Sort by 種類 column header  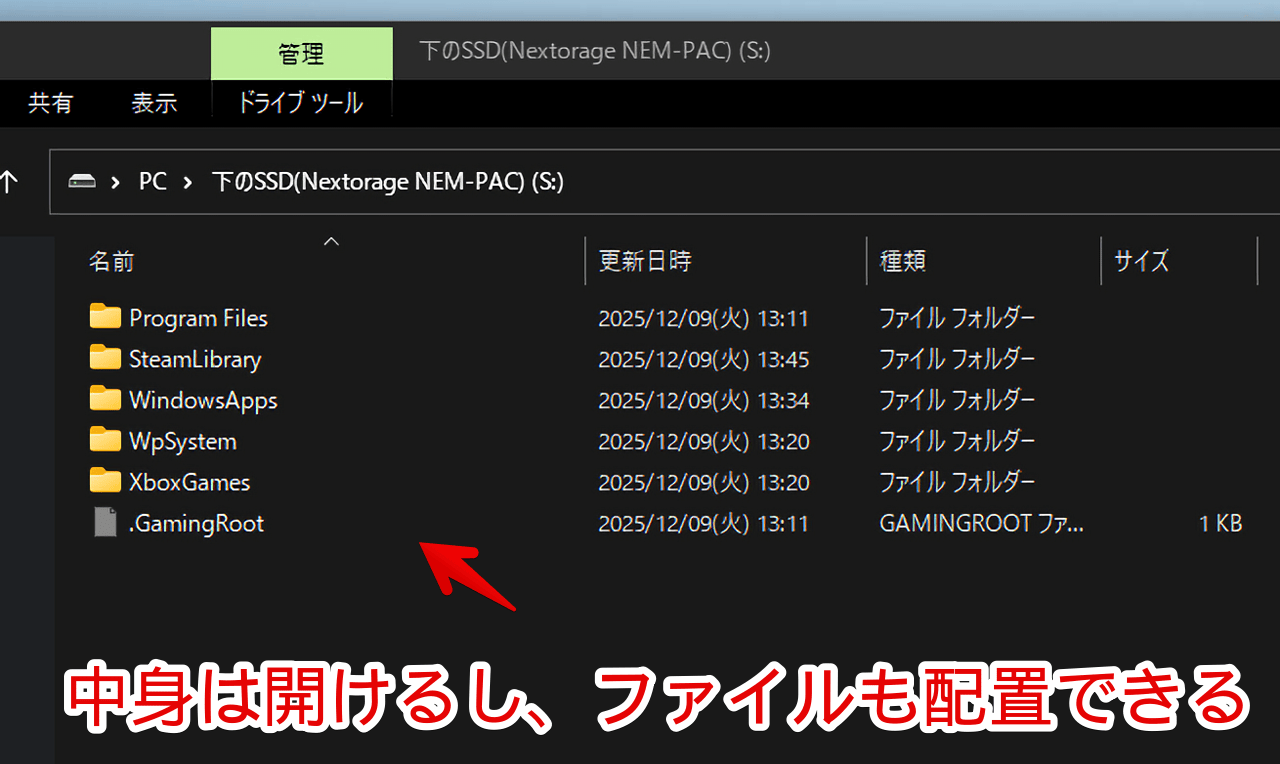[902, 261]
